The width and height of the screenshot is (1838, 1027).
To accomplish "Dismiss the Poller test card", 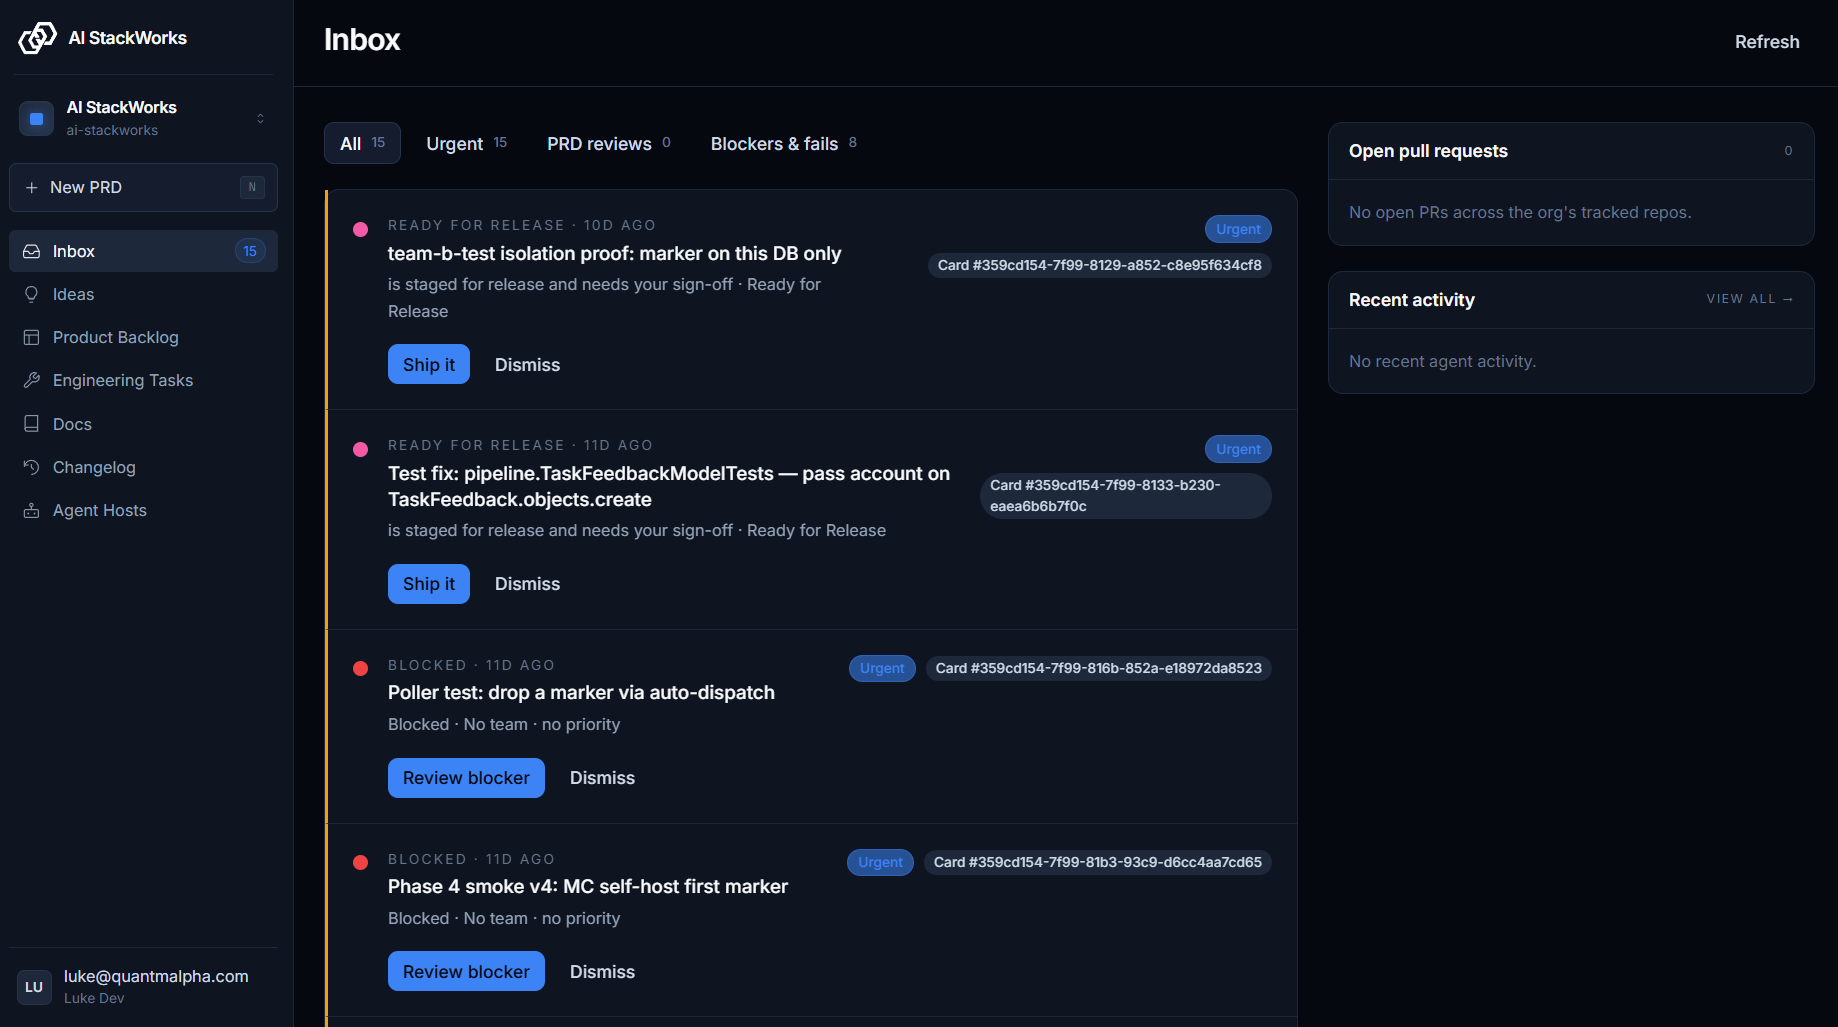I will point(602,778).
